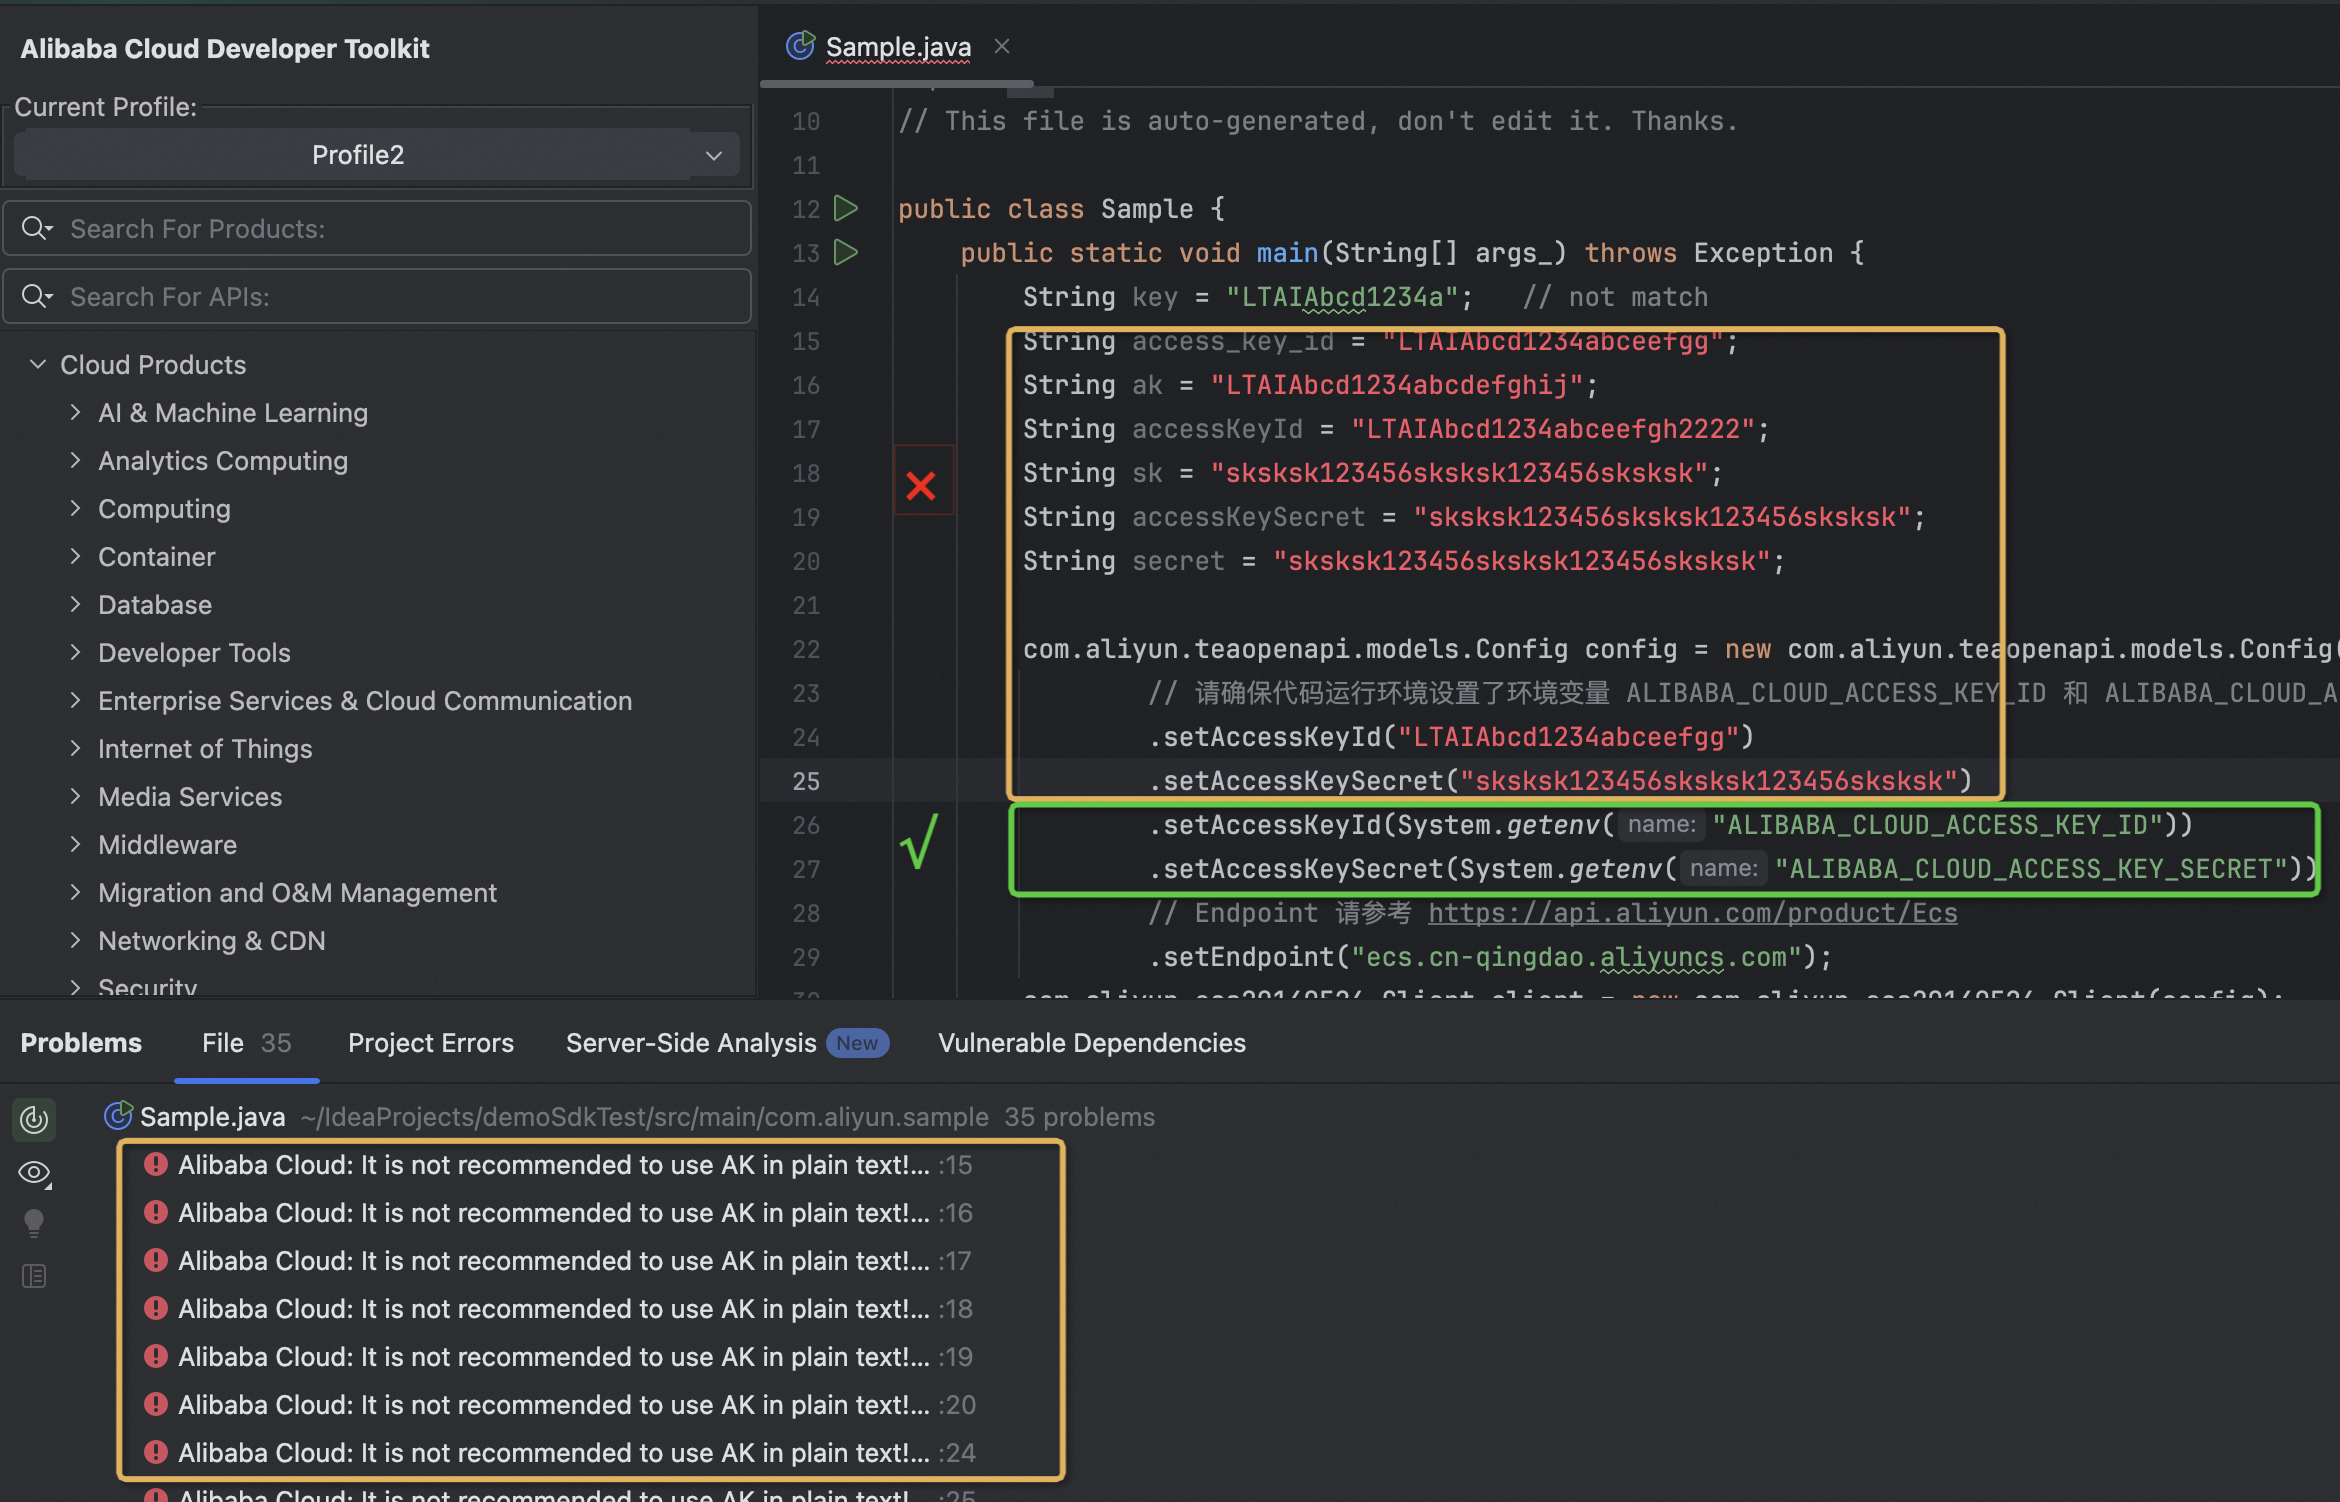Viewport: 2340px width, 1502px height.
Task: Click the api.aliyun.com/product/Ecs link
Action: [1691, 913]
